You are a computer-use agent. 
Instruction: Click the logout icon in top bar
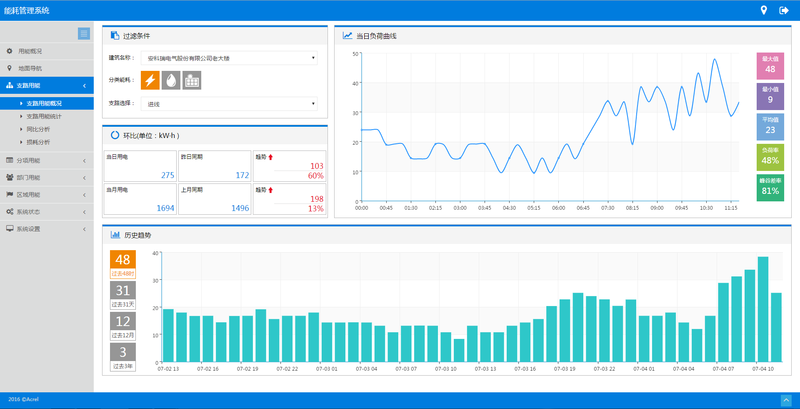784,11
